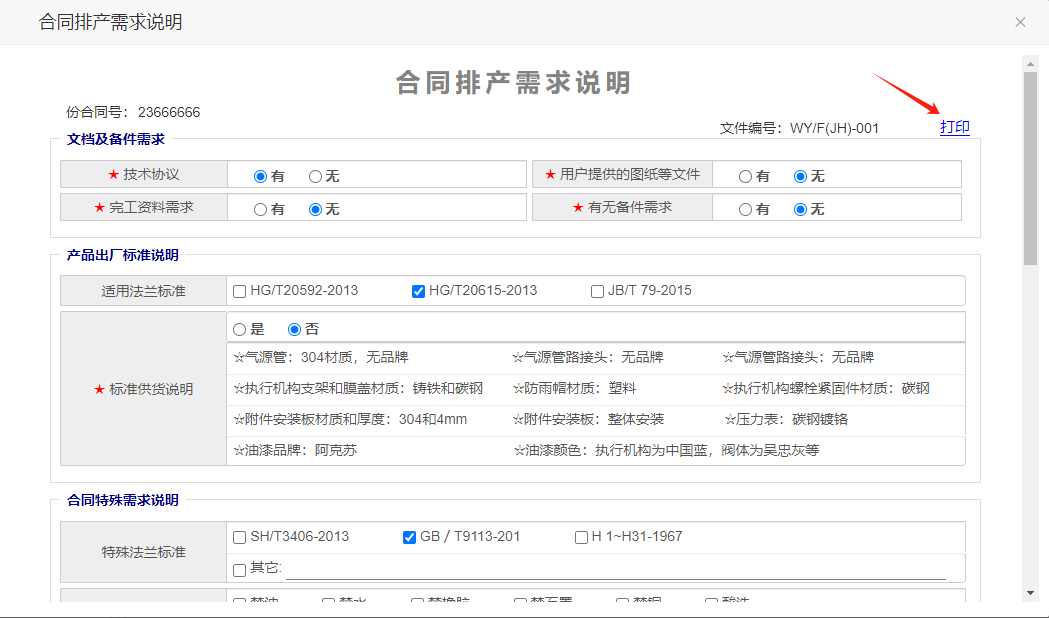This screenshot has height=618, width=1049.
Task: Select 有 for 完工资料需求
Action: click(x=260, y=209)
